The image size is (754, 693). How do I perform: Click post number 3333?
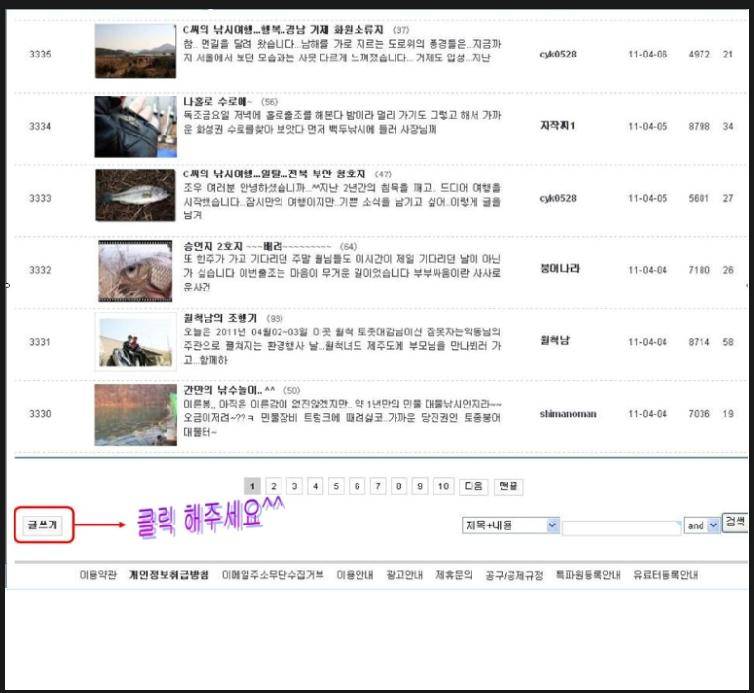tap(40, 198)
